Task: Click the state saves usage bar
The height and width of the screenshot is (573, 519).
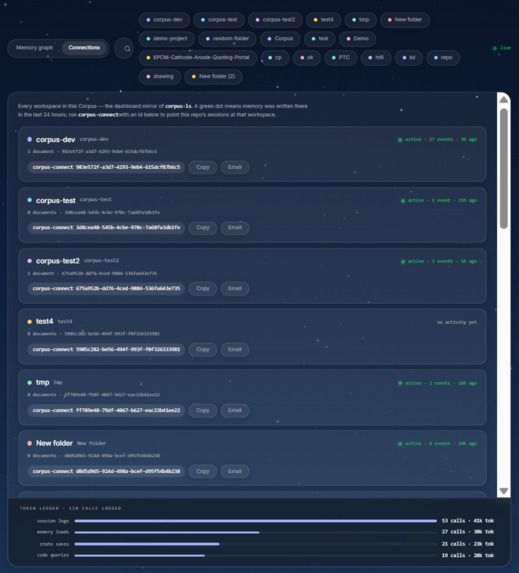Action: [255, 544]
